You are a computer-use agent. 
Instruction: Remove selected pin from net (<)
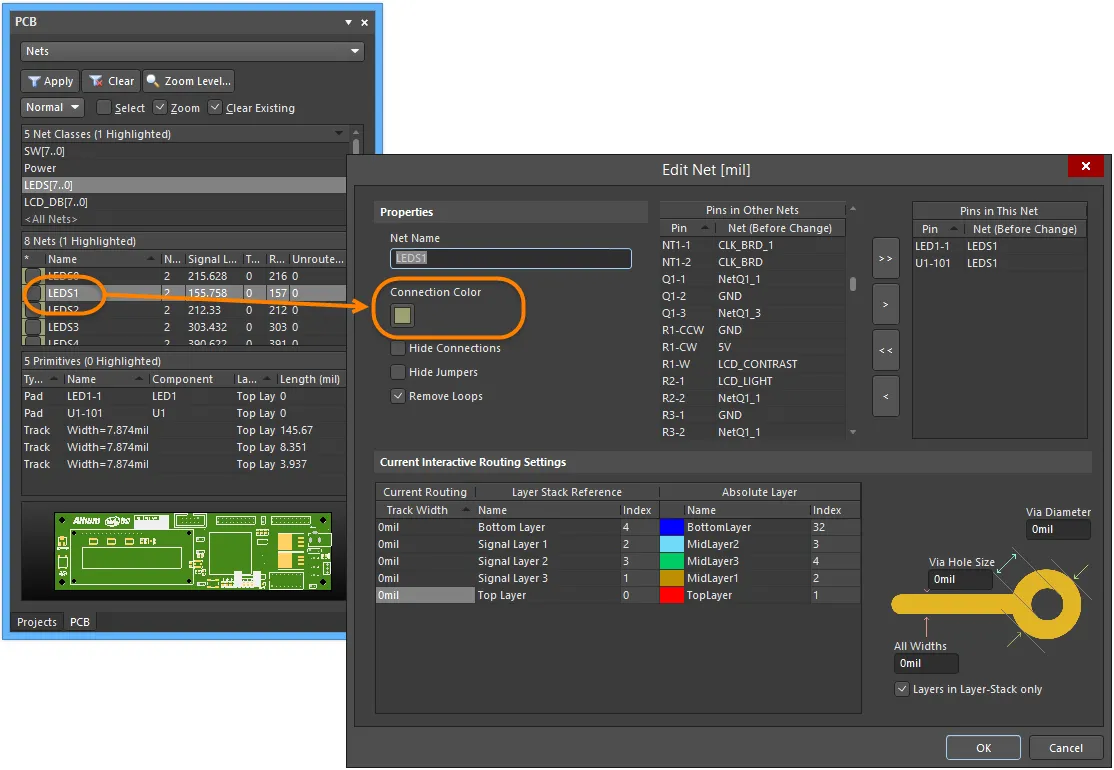coord(885,396)
